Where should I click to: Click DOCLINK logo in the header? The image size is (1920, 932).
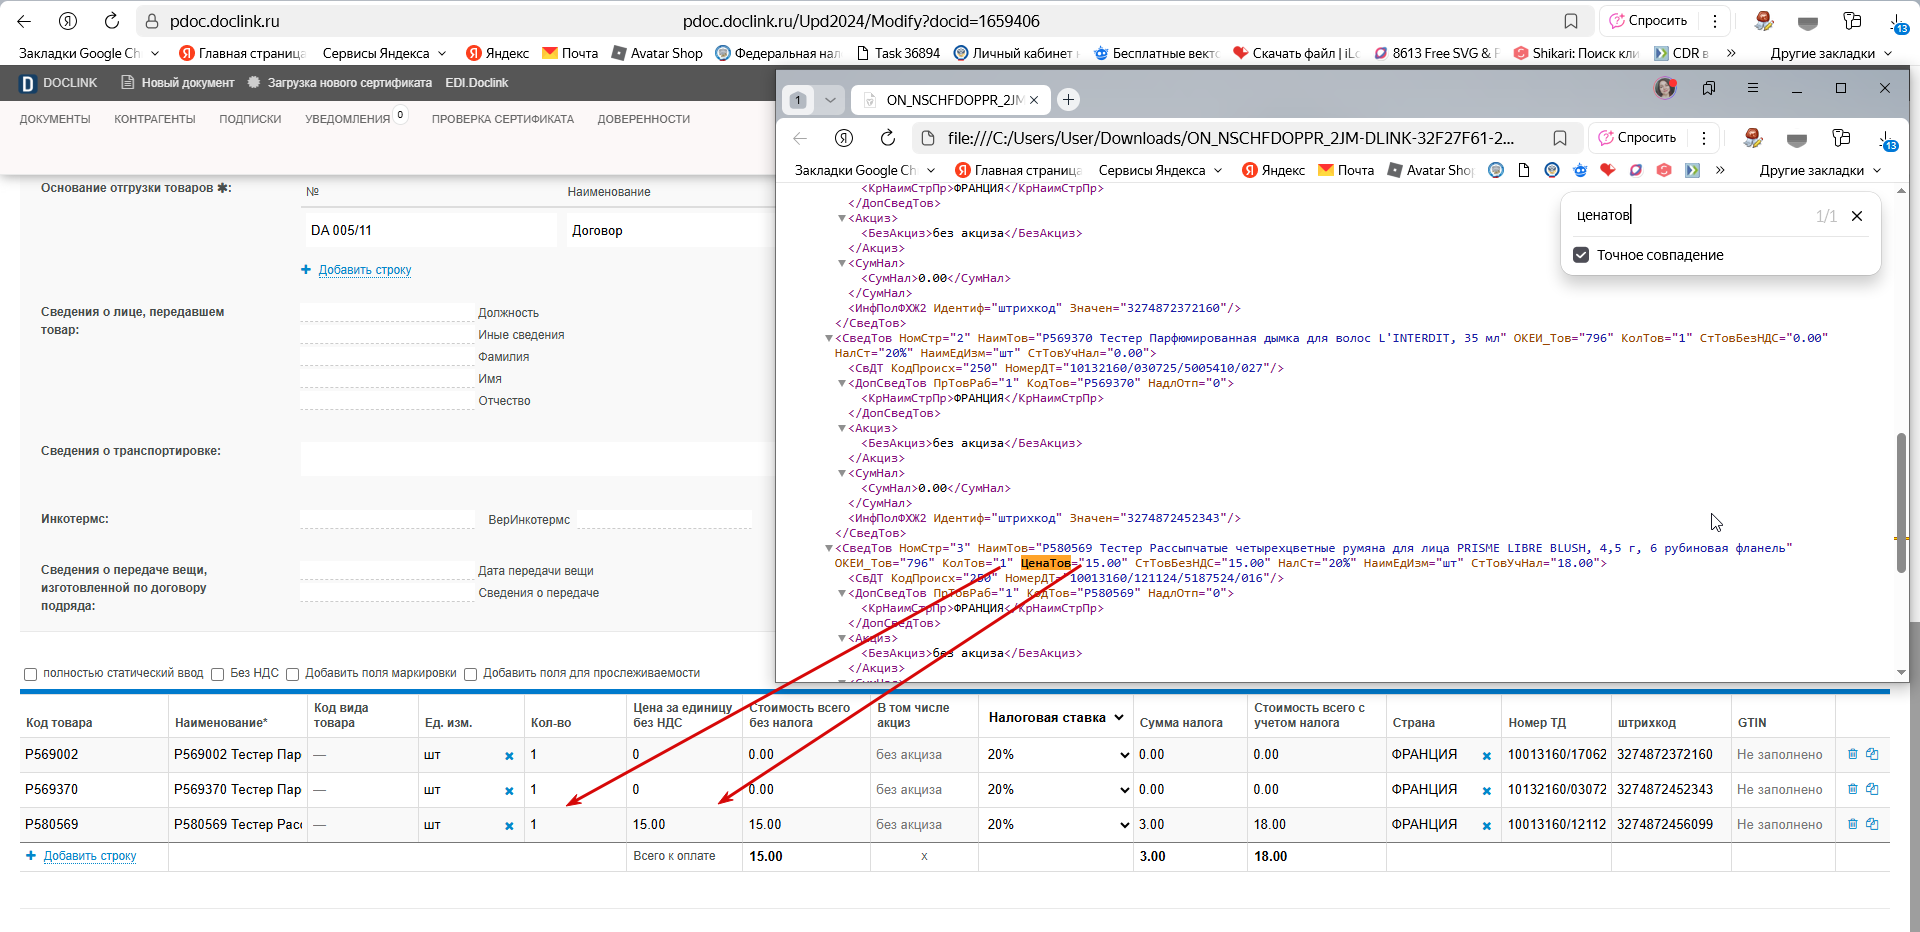click(59, 83)
